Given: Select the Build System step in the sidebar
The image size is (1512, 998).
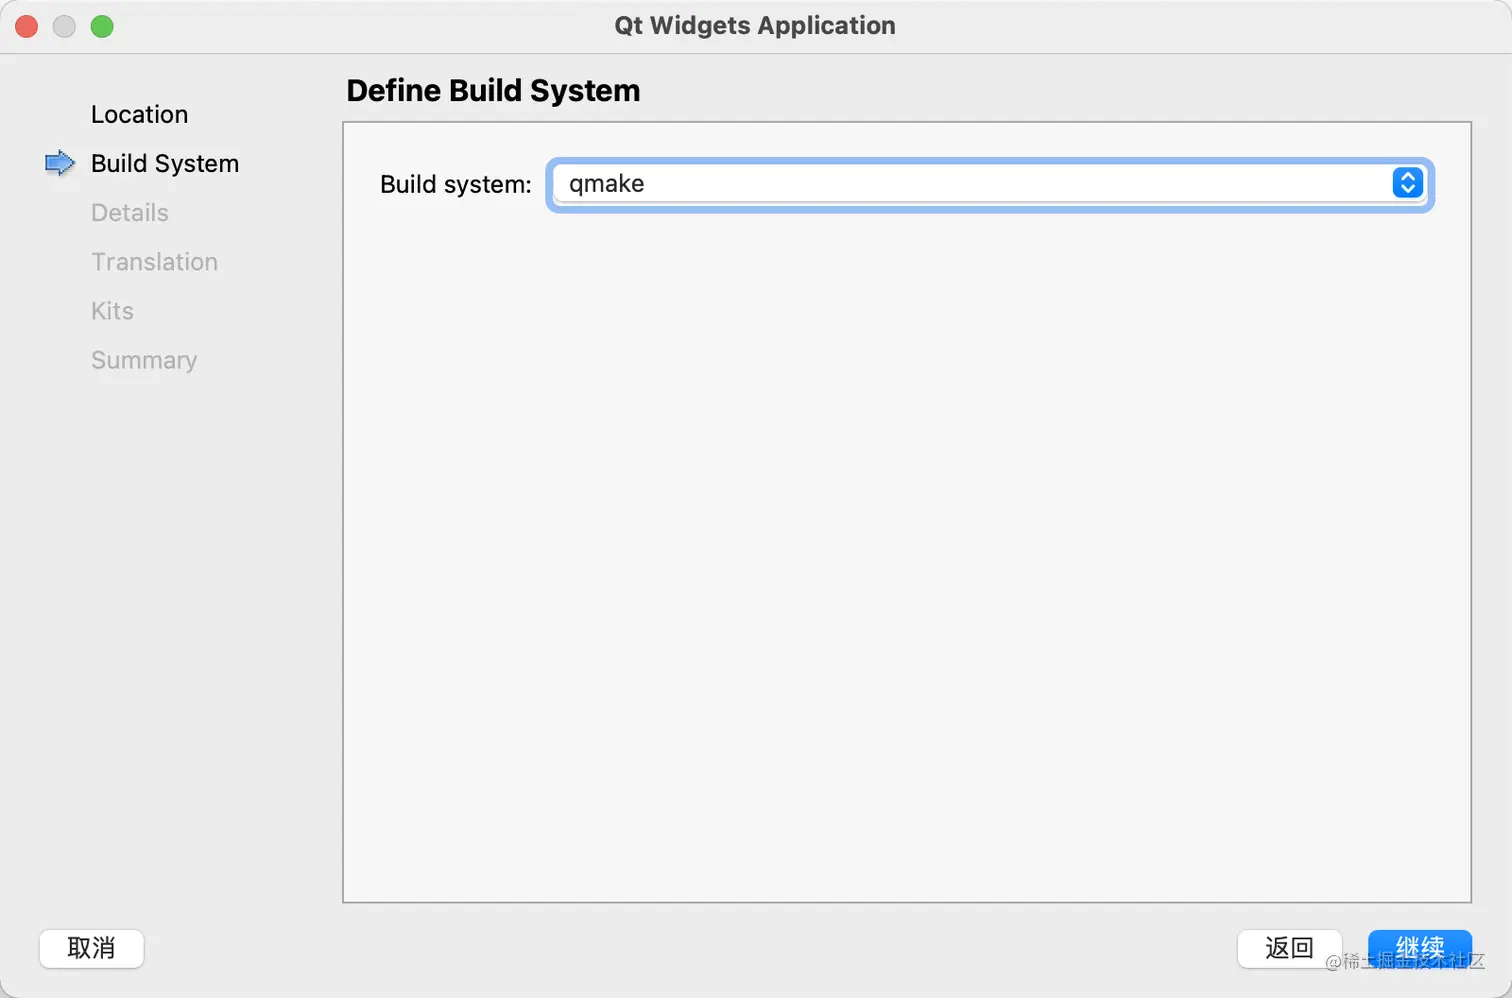Looking at the screenshot, I should pos(165,164).
